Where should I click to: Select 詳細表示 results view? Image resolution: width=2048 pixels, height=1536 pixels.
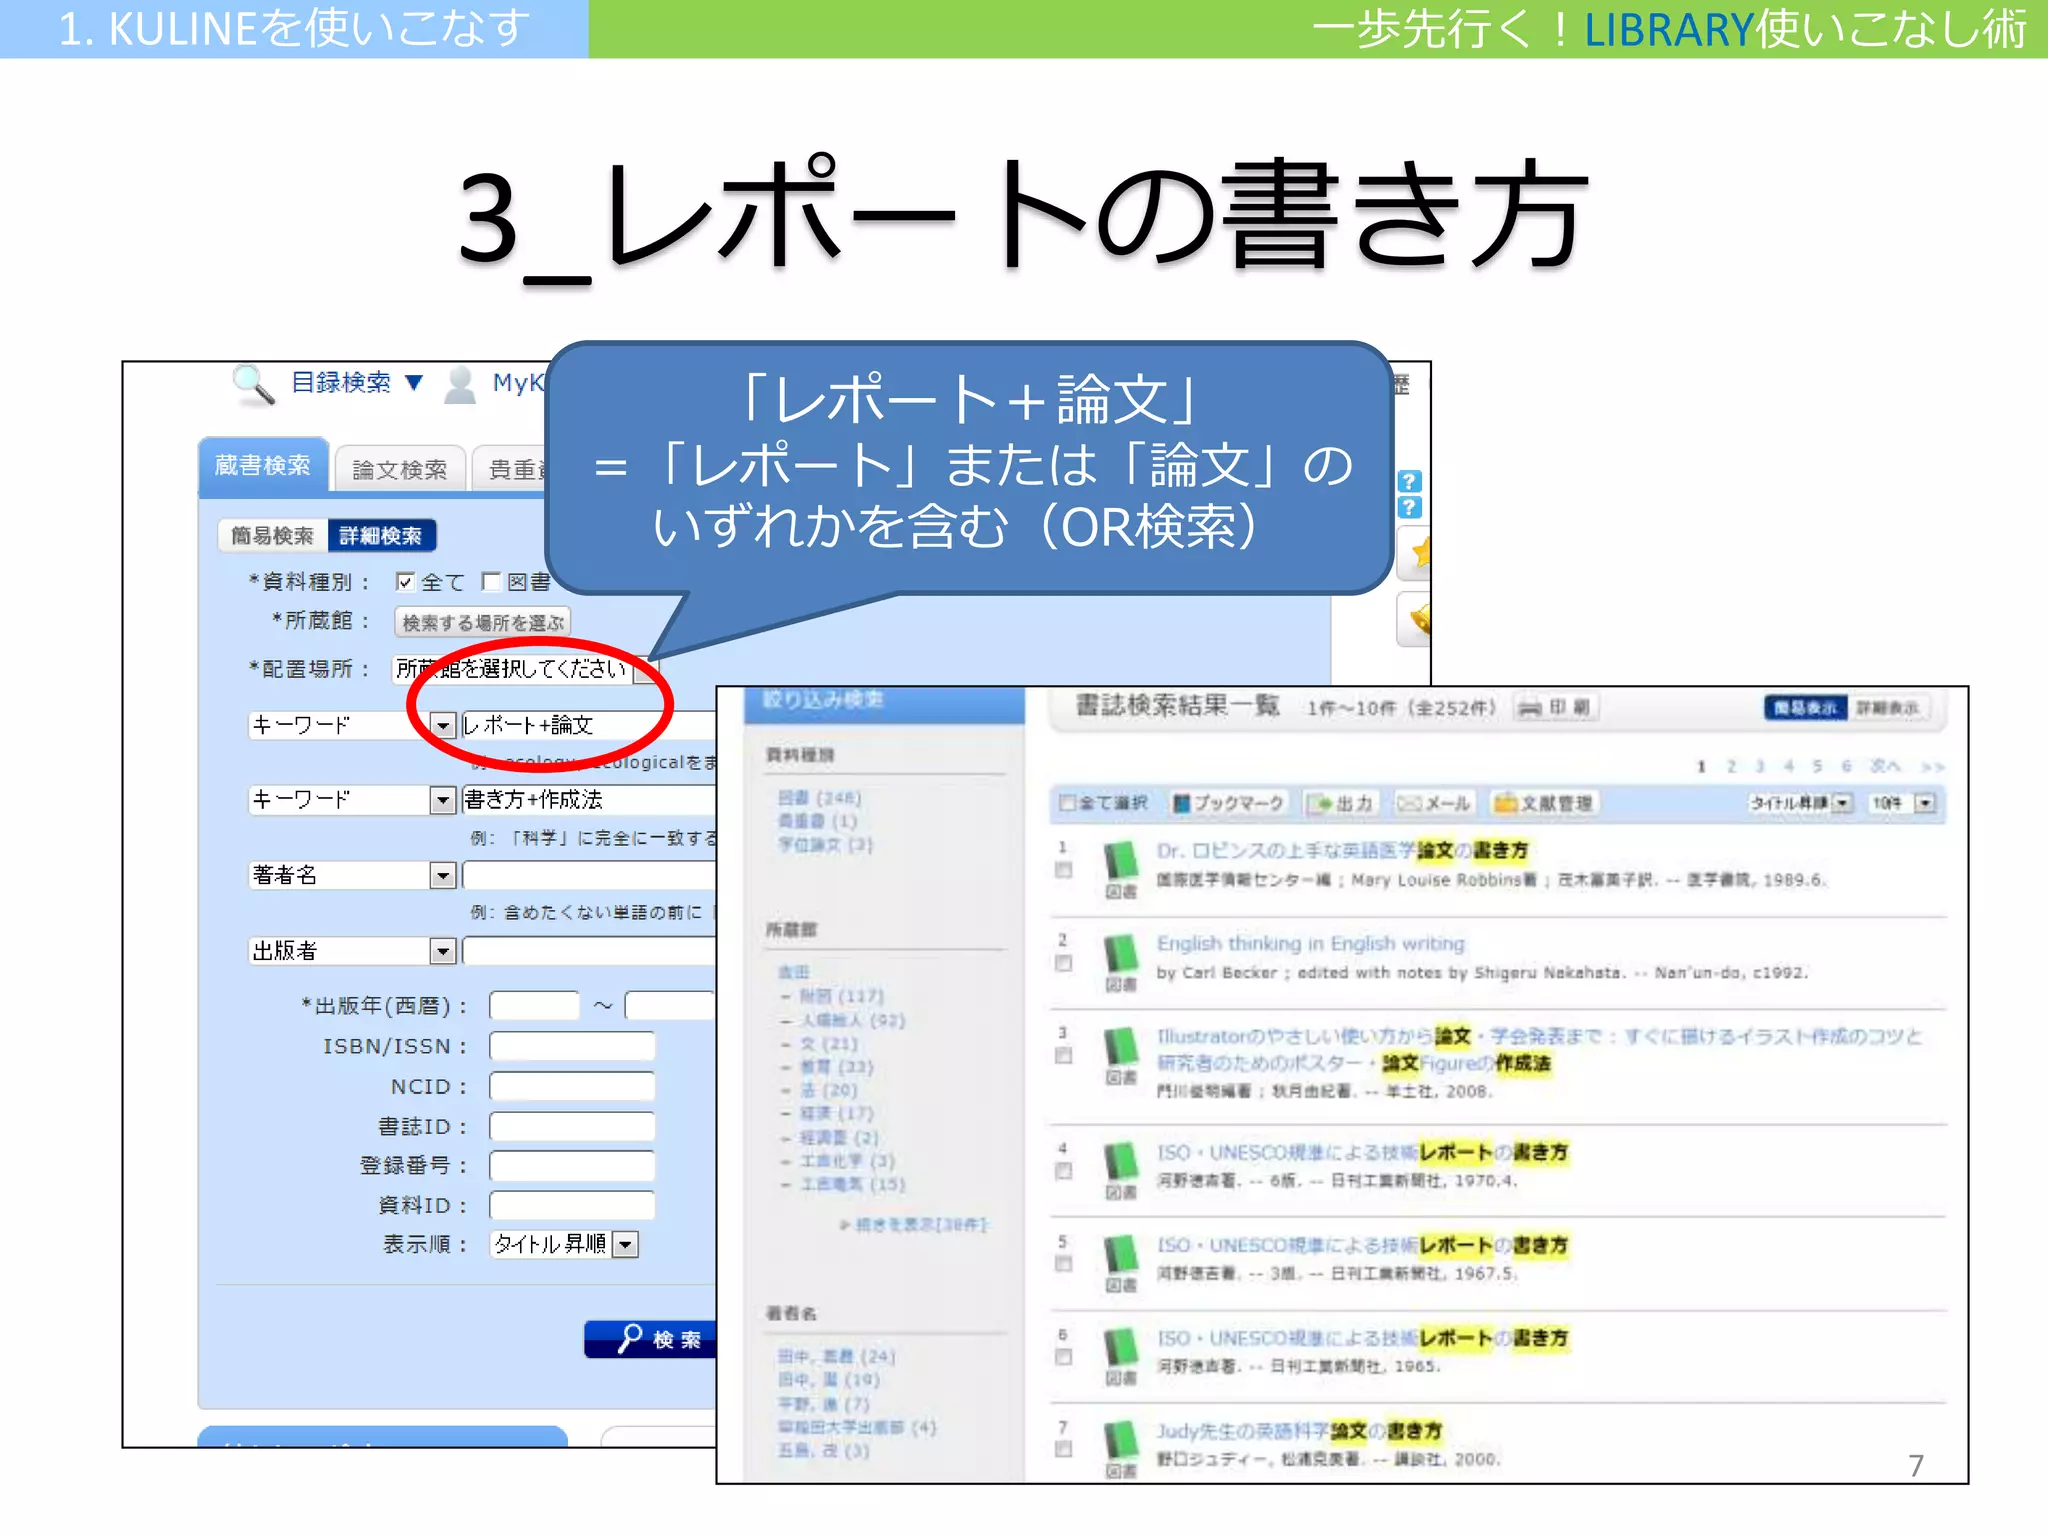[x=1888, y=708]
